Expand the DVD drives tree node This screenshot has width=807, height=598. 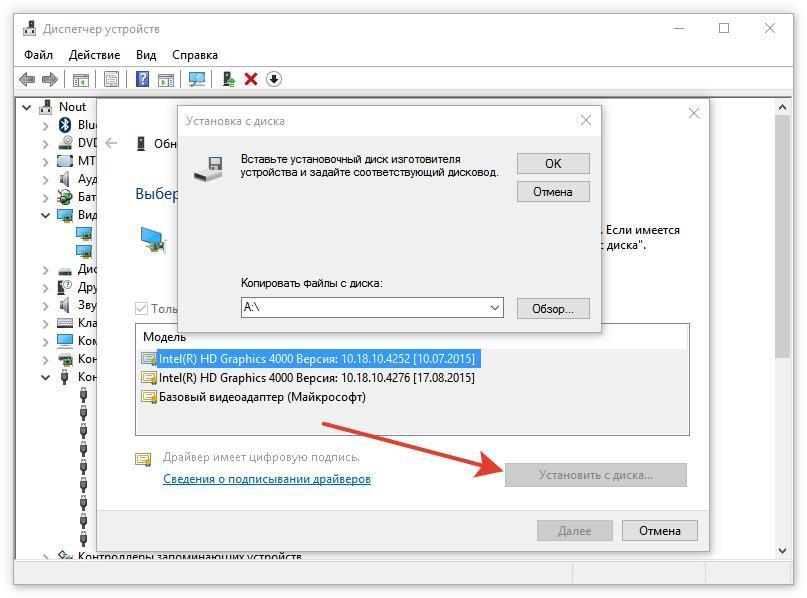(45, 144)
